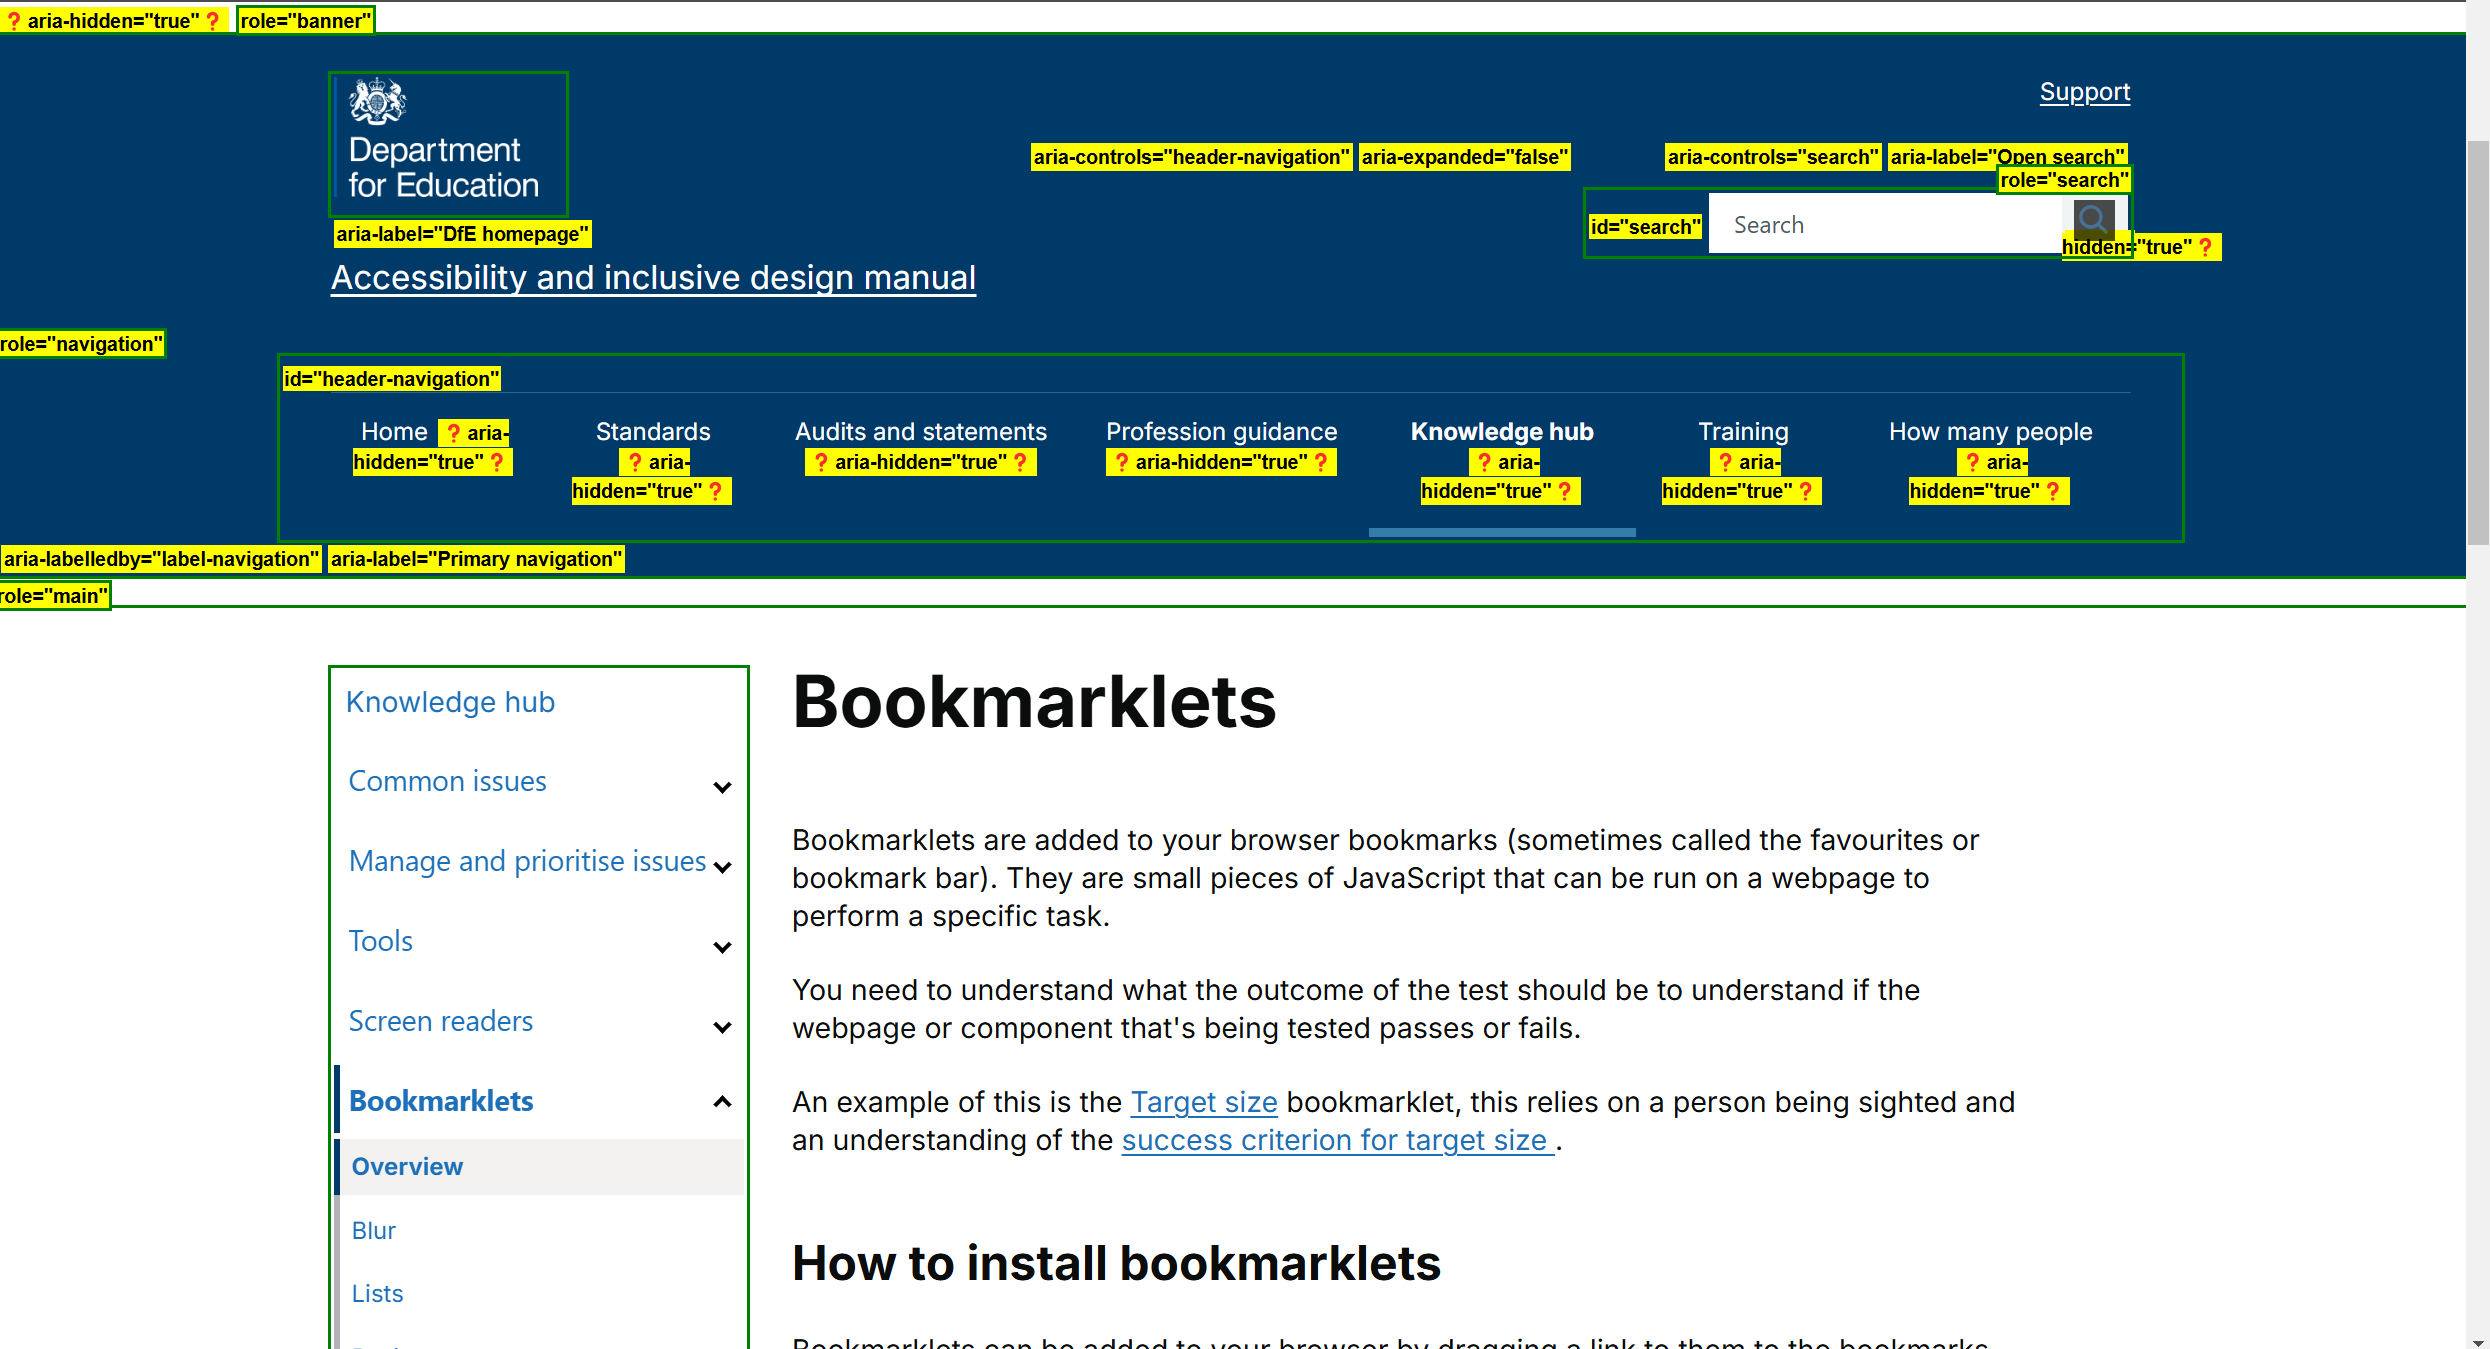The image size is (2490, 1349).
Task: Collapse the Bookmarklets section chevron
Action: (722, 1102)
